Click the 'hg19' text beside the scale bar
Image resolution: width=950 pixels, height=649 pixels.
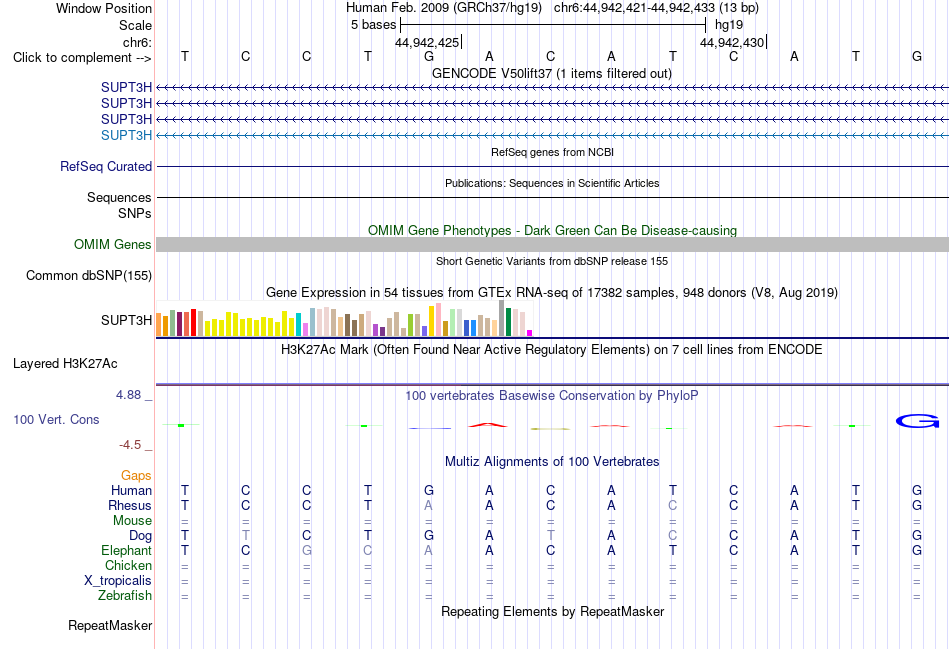click(x=729, y=25)
